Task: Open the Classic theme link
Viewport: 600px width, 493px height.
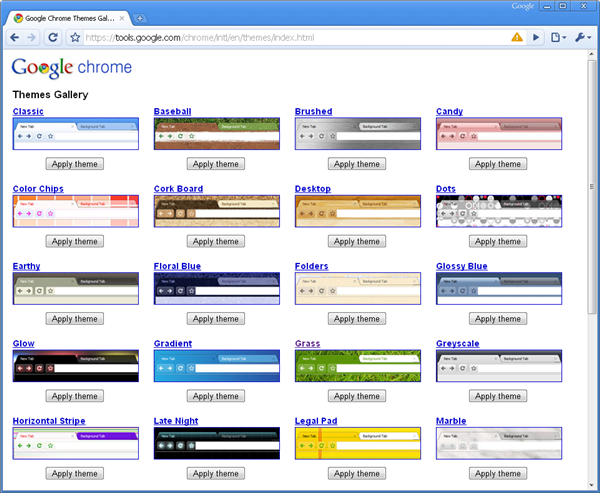Action: 28,111
